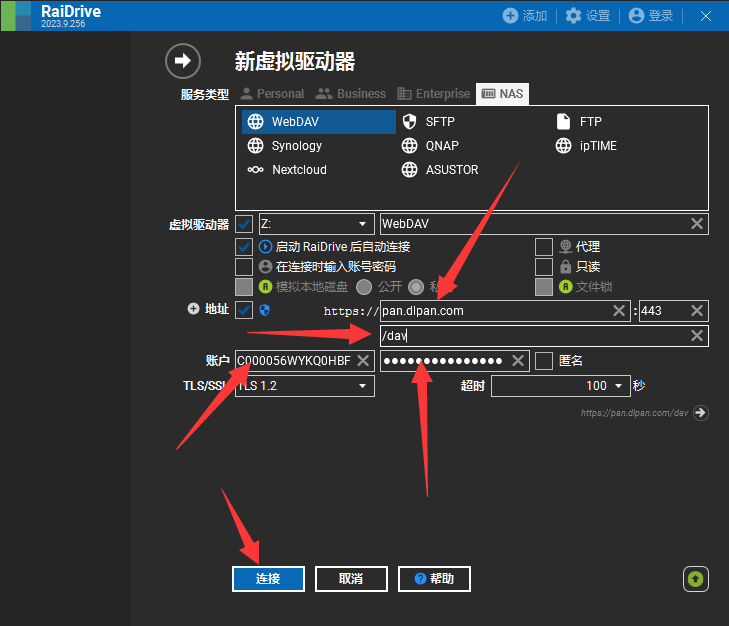The height and width of the screenshot is (626, 729).
Task: Switch to the Personal service tab
Action: [272, 94]
